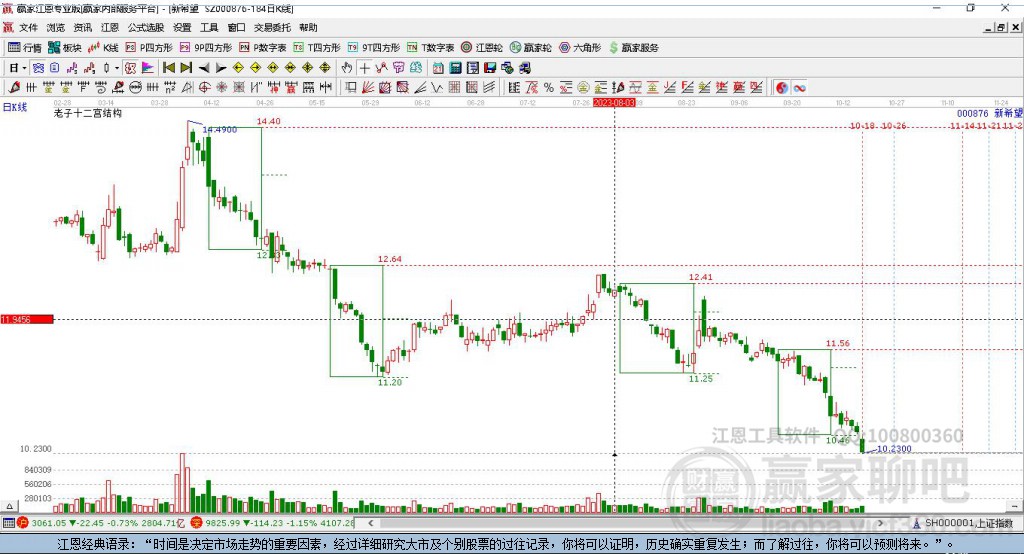Click the red yin-yang icon

(782, 88)
